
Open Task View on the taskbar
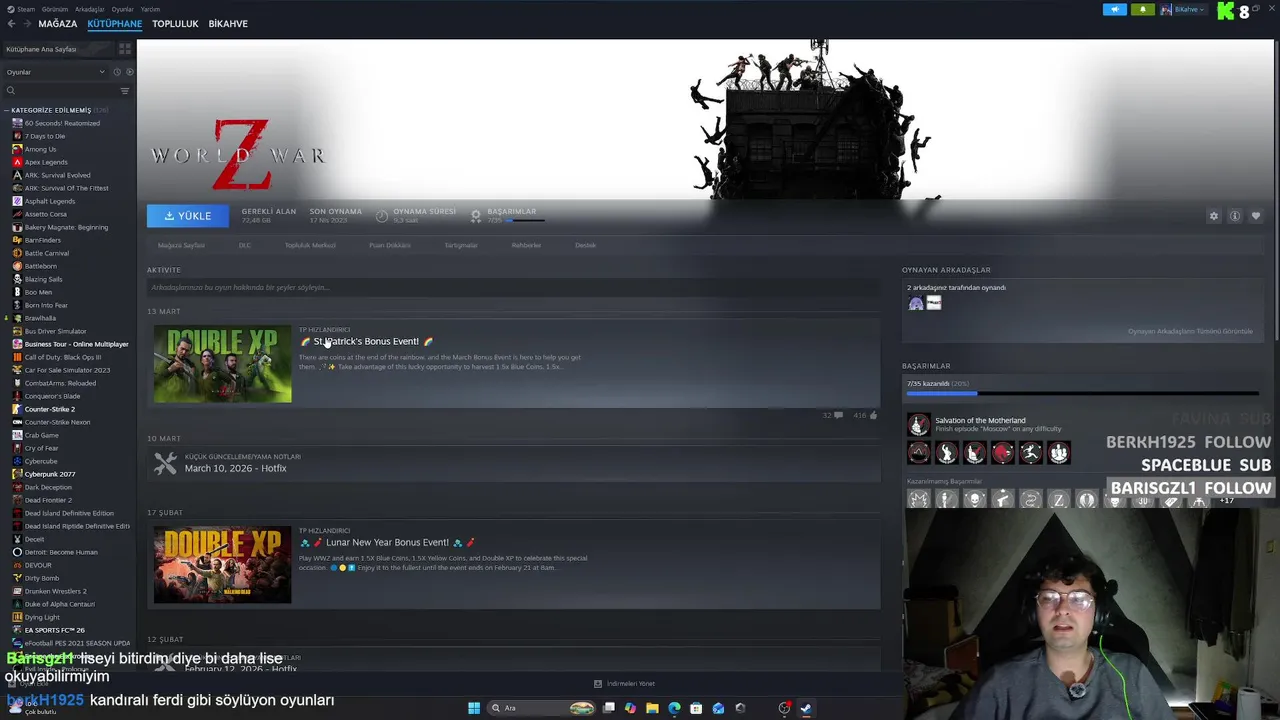click(608, 708)
